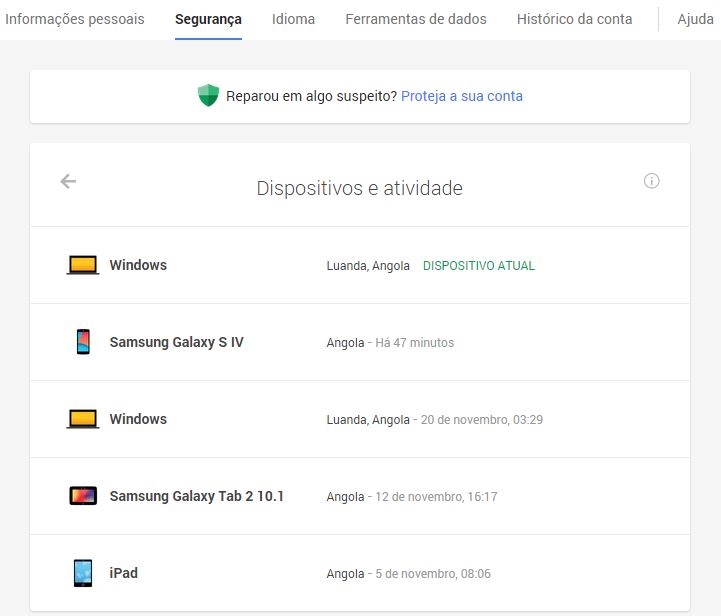Click the 'Há 47 minutos' activity text
Image resolution: width=721 pixels, height=616 pixels.
pyautogui.click(x=415, y=343)
